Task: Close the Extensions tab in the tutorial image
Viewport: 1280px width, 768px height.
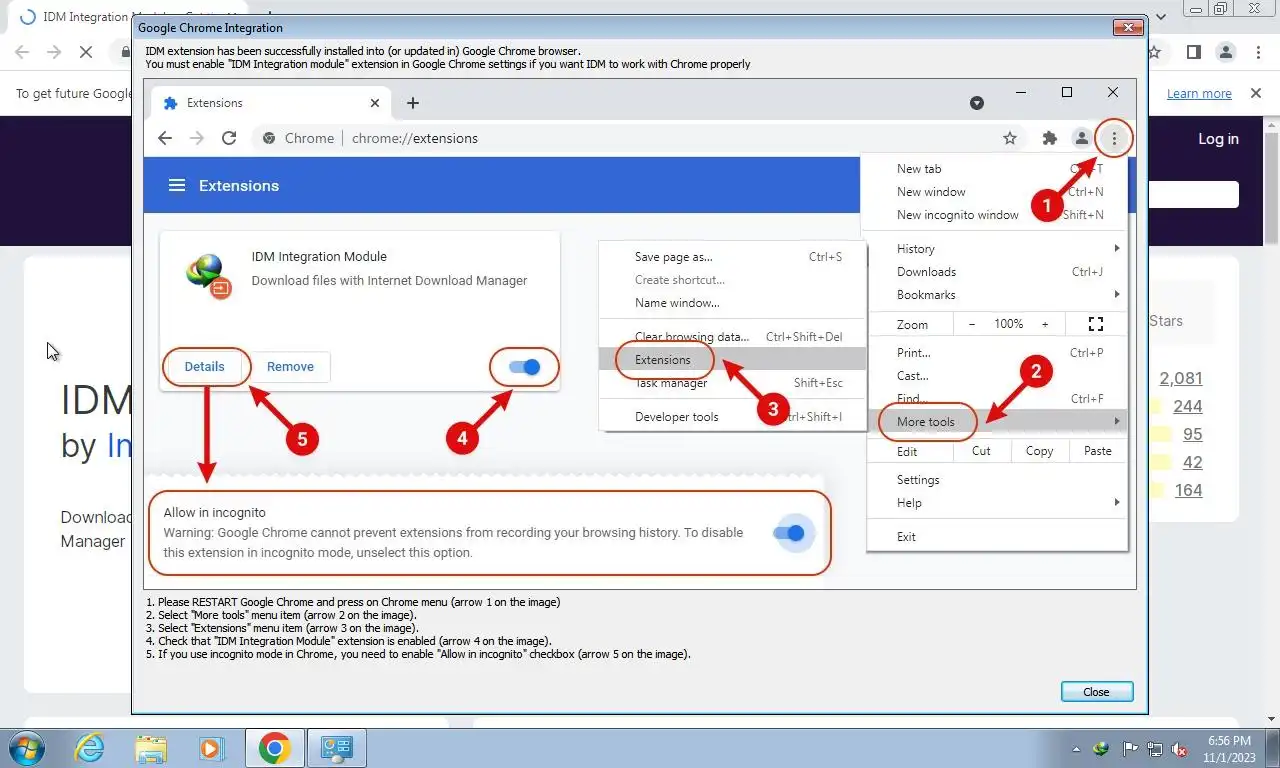Action: (x=375, y=102)
